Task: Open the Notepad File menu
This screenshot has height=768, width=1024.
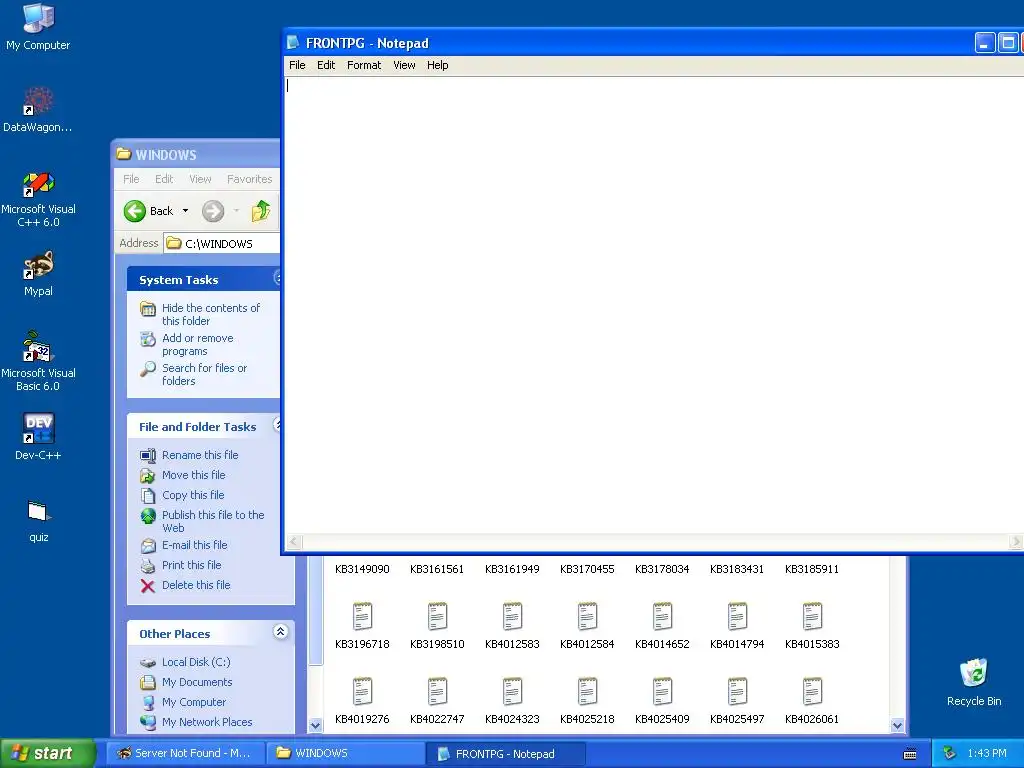Action: pyautogui.click(x=297, y=65)
